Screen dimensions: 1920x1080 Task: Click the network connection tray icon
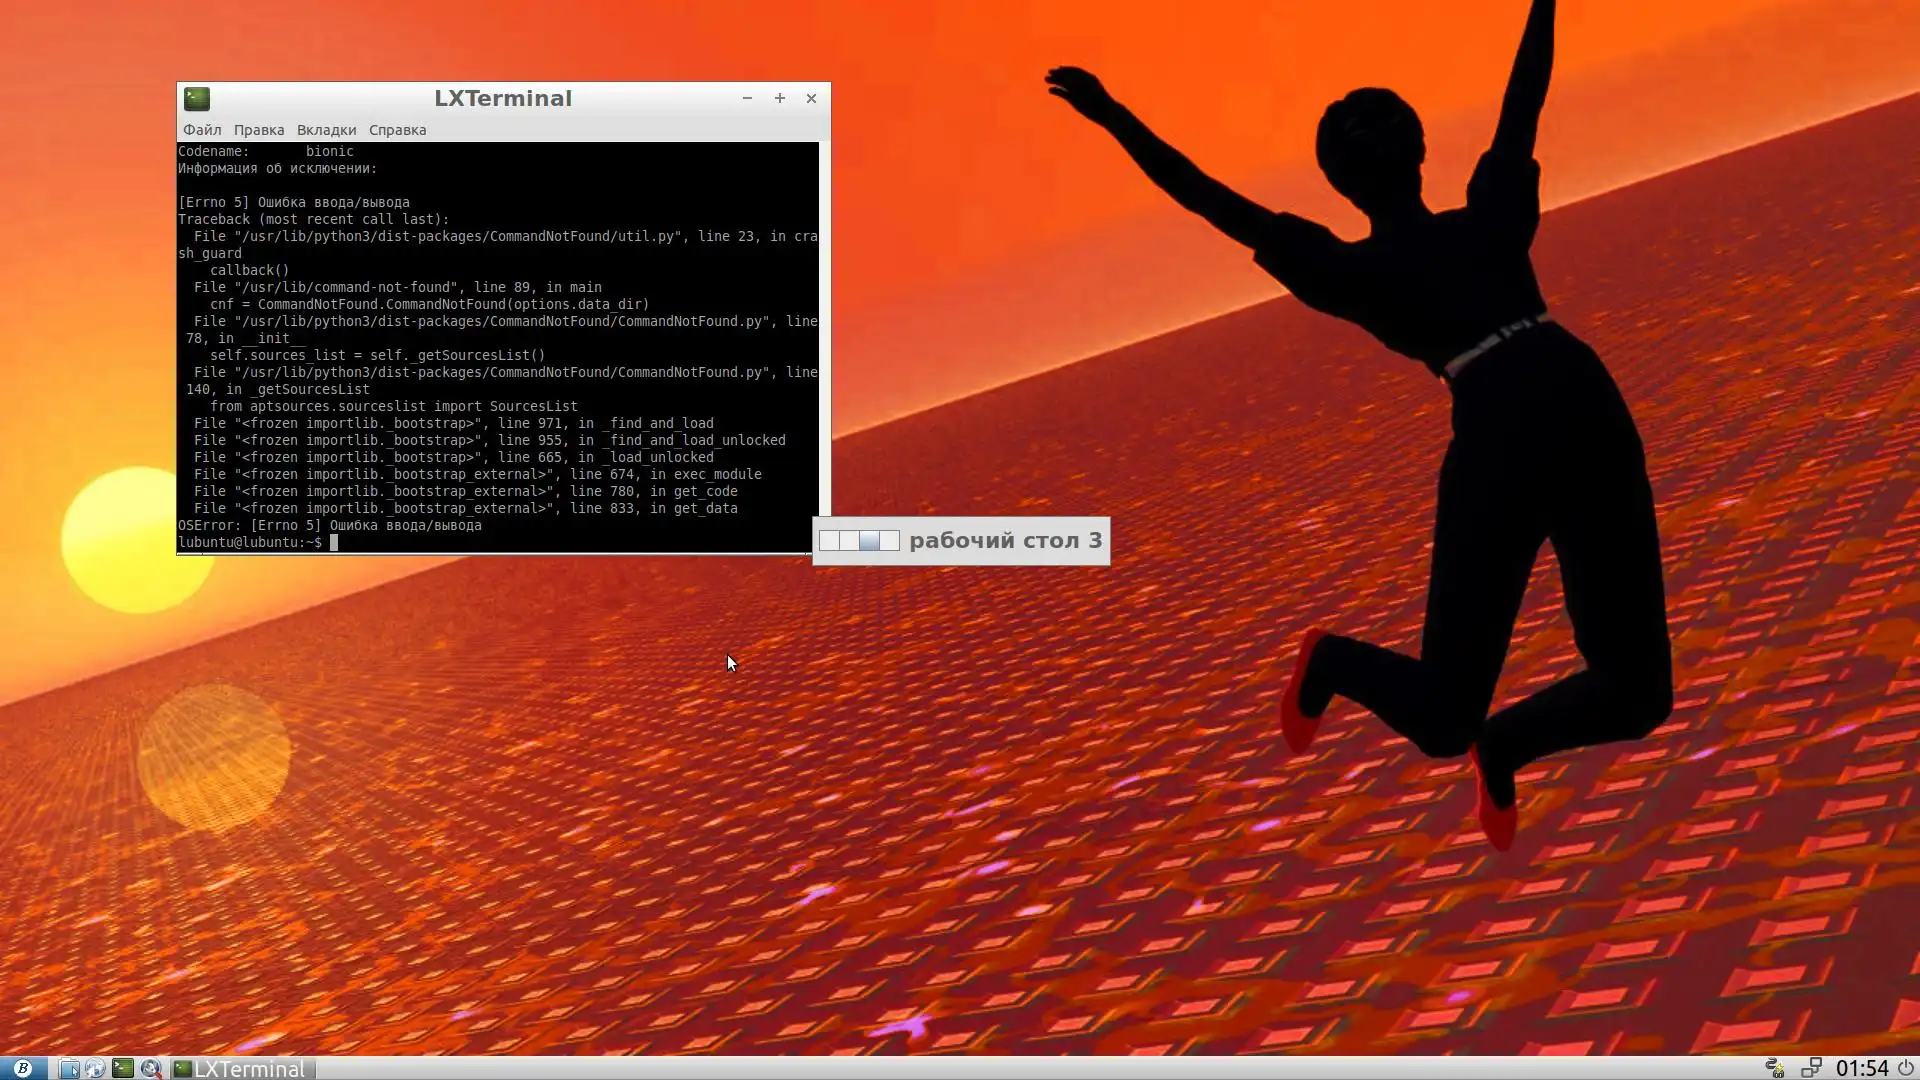coord(1810,1068)
